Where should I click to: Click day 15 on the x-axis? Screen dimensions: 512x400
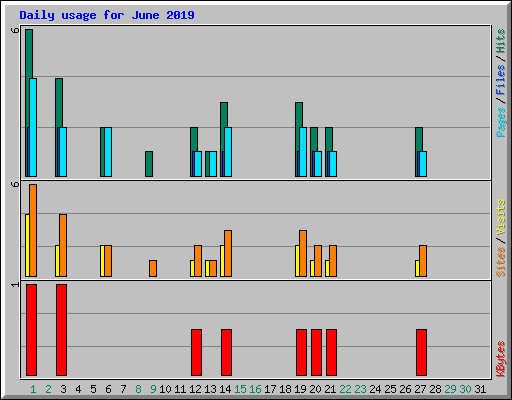pos(240,389)
